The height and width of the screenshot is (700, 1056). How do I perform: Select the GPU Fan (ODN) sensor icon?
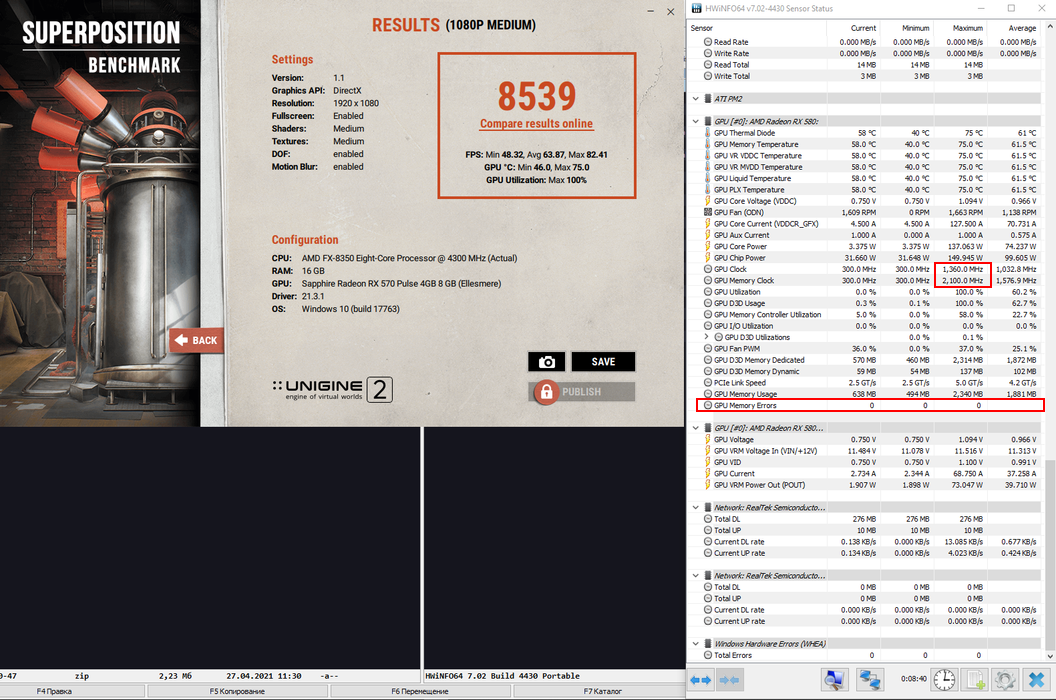click(708, 212)
